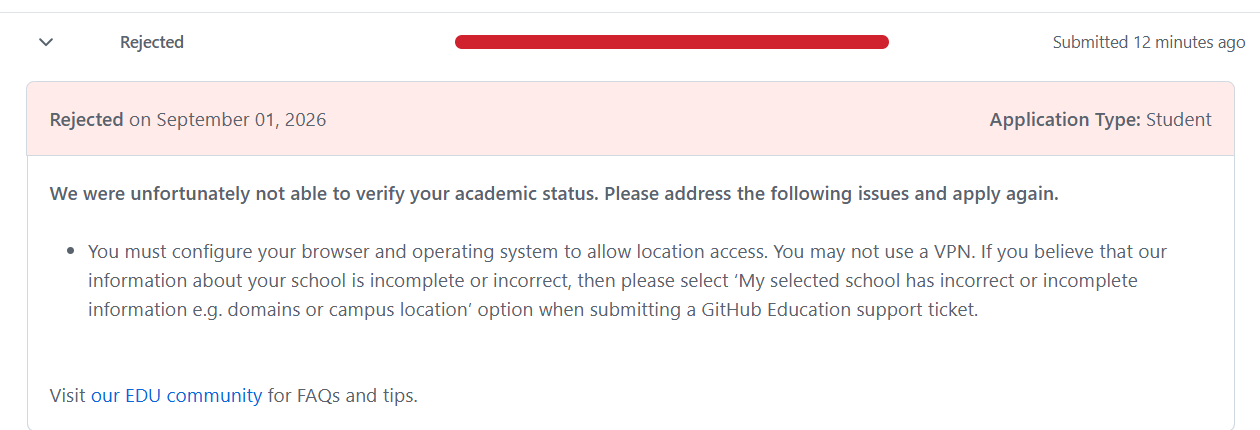The image size is (1260, 430).
Task: Click the Rejected on September 01, 2026 header
Action: (188, 120)
